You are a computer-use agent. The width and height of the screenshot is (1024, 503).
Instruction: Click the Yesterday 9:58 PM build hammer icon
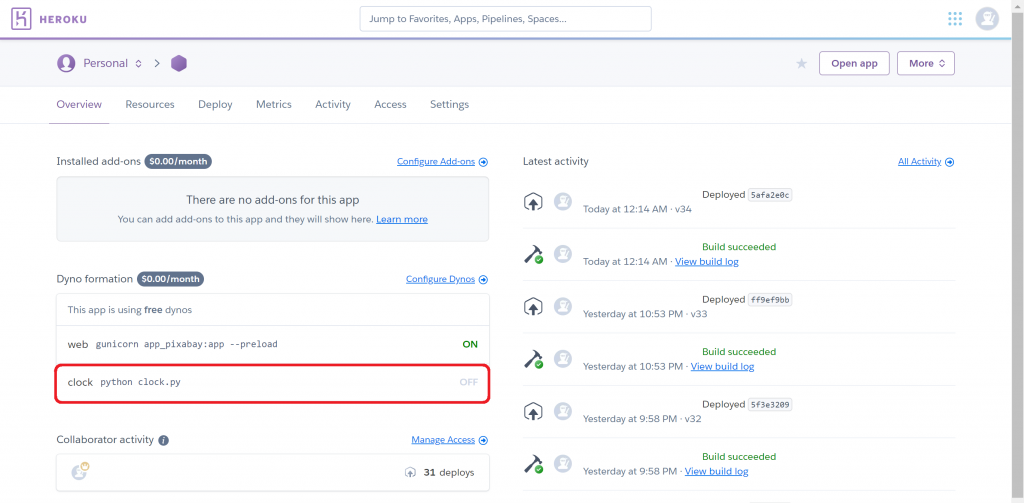pyautogui.click(x=534, y=464)
